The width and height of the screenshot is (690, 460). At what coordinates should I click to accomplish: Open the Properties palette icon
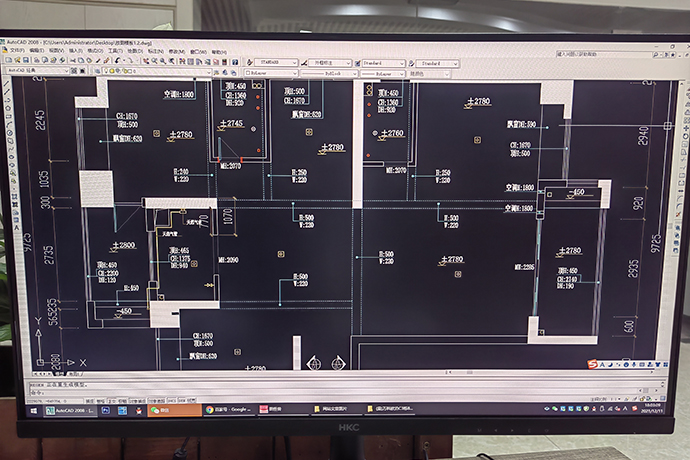point(182,61)
